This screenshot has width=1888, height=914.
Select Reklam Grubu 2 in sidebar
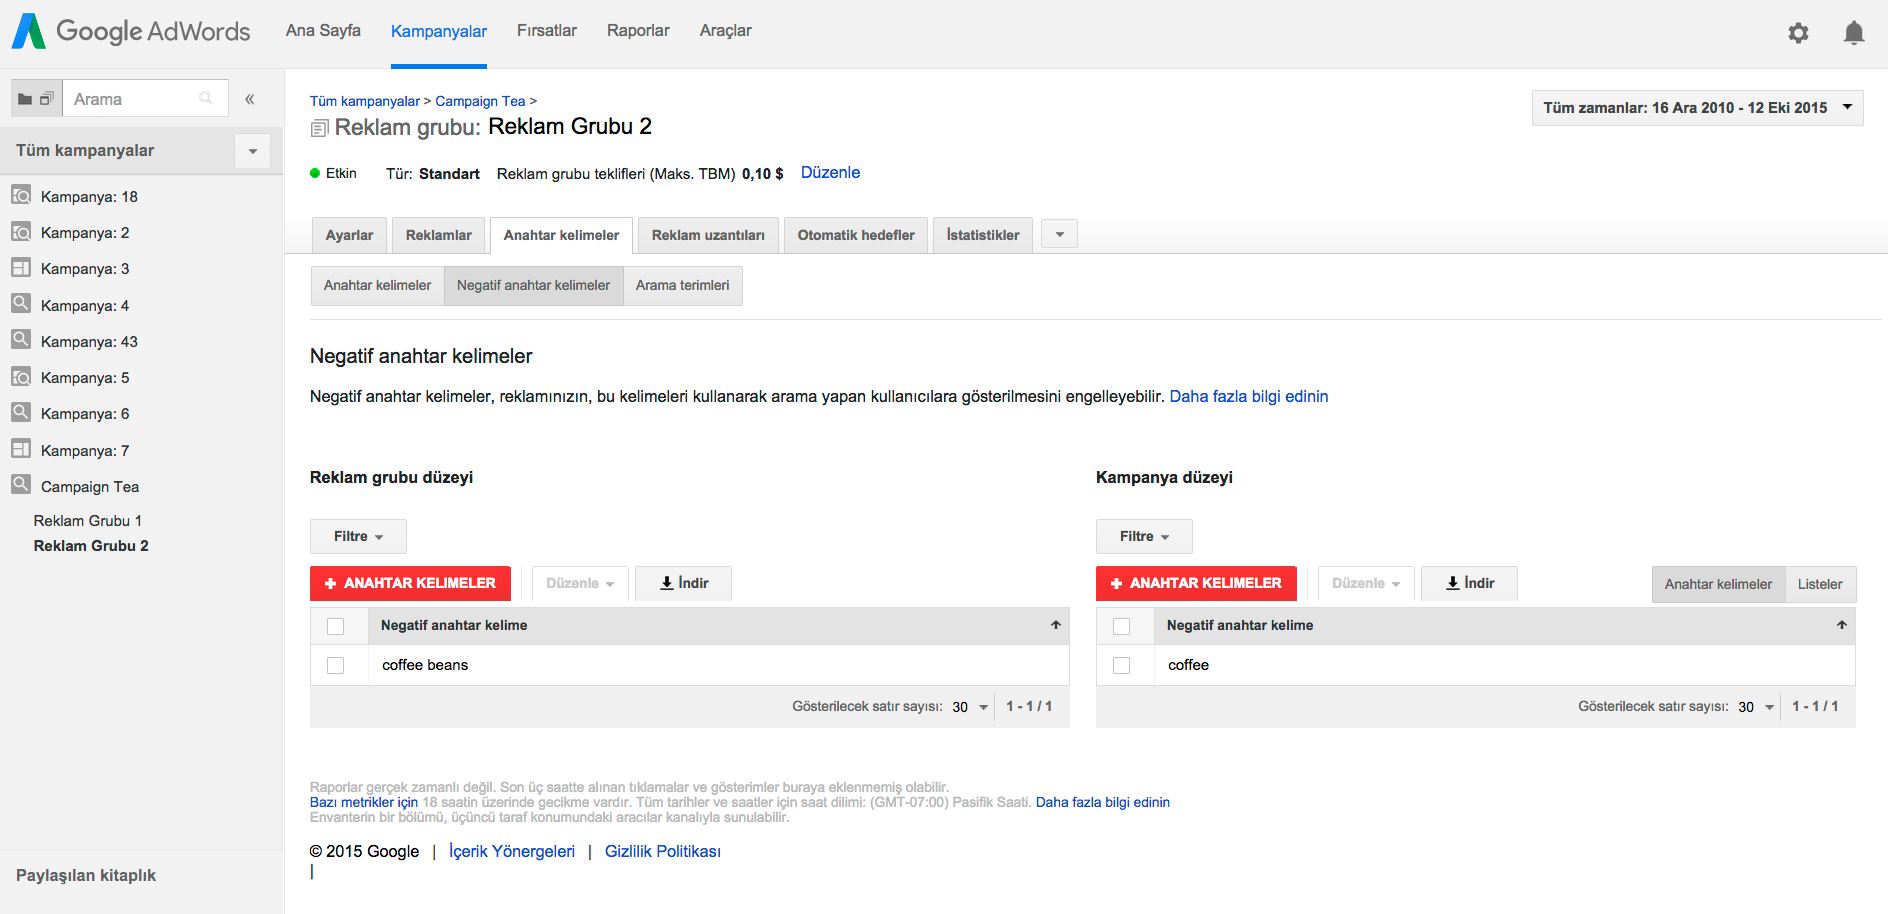click(x=91, y=545)
